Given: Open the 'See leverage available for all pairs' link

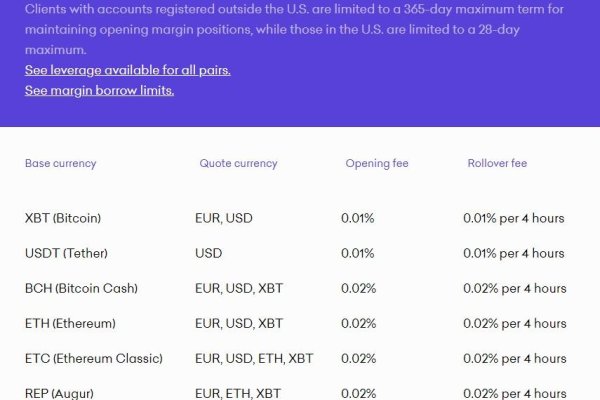Looking at the screenshot, I should point(128,70).
